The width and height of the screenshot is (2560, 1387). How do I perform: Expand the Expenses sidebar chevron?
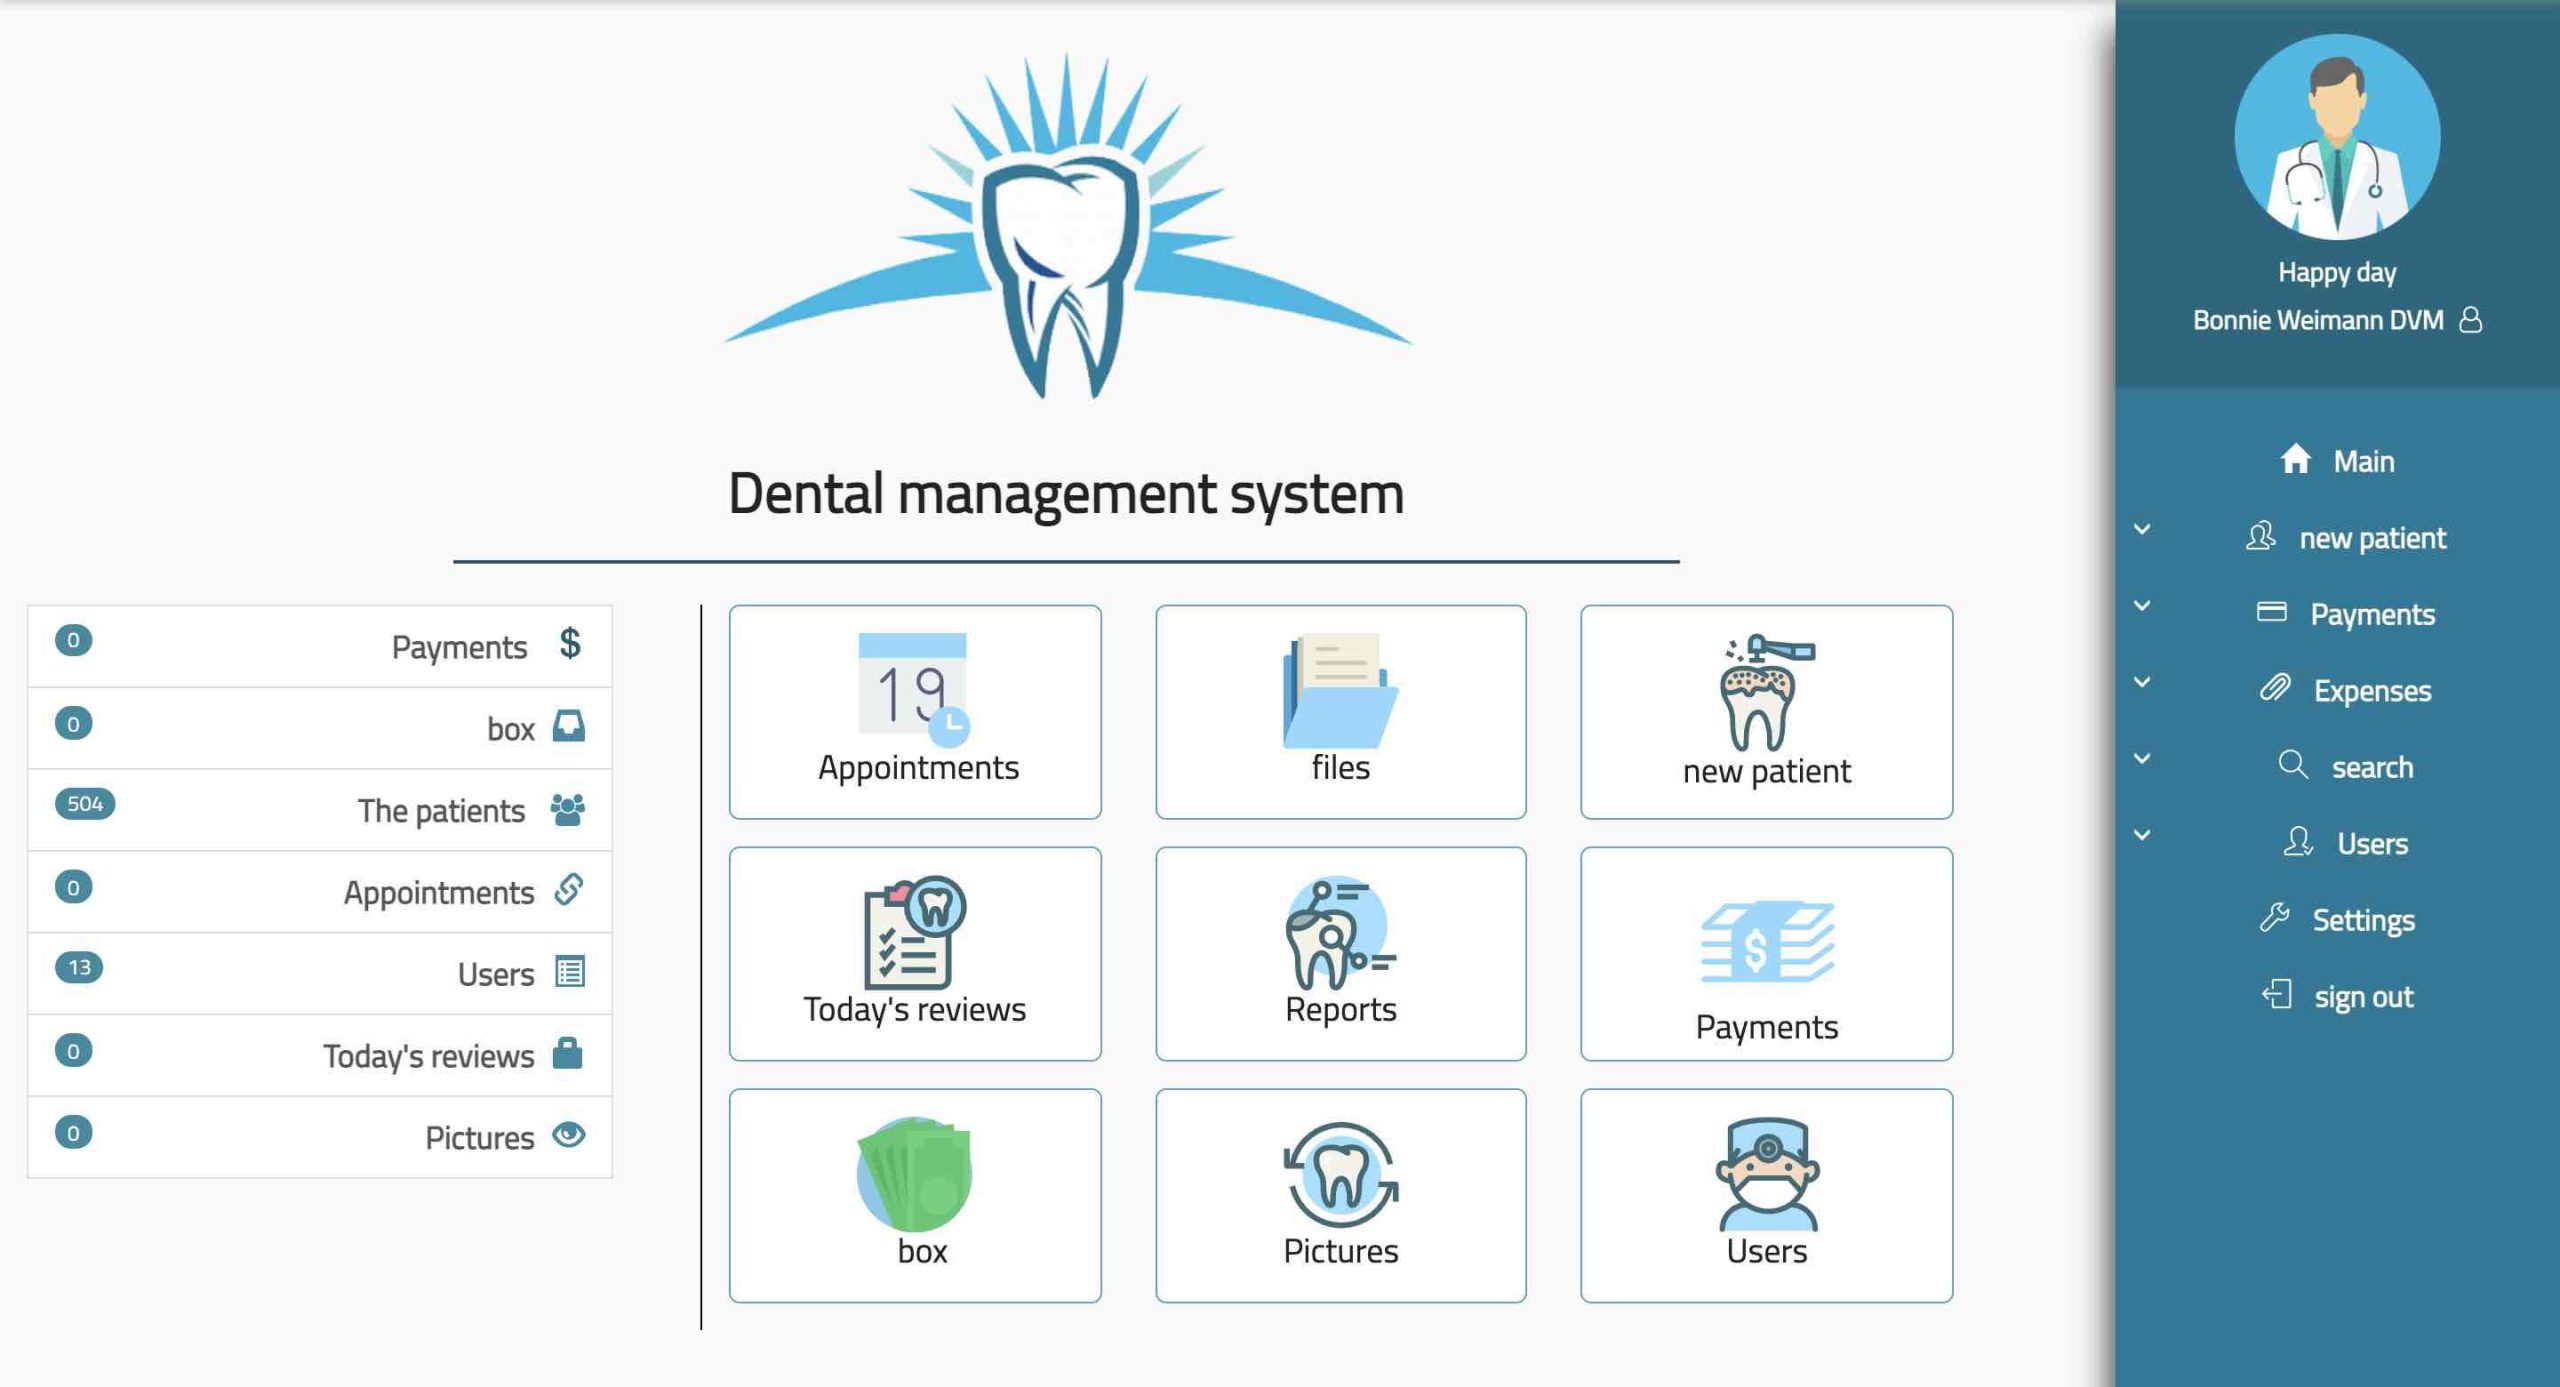click(x=2142, y=683)
